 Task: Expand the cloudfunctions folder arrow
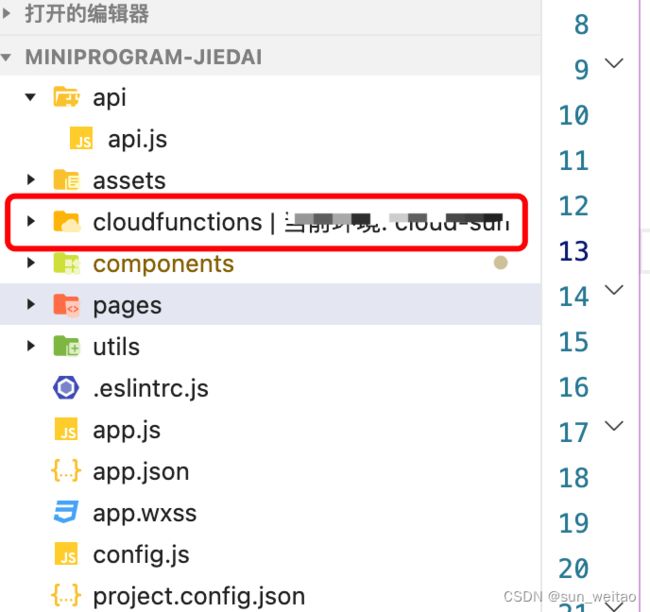click(x=31, y=221)
